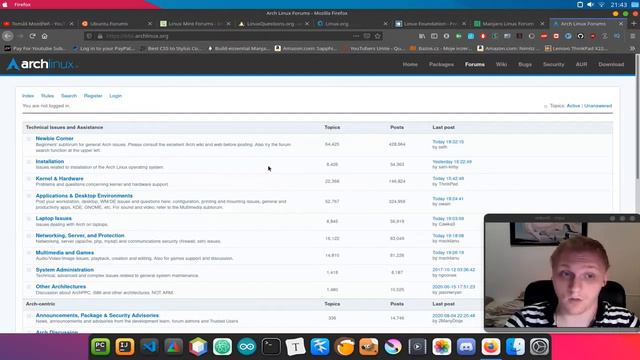Open the Download nav item

coord(611,64)
